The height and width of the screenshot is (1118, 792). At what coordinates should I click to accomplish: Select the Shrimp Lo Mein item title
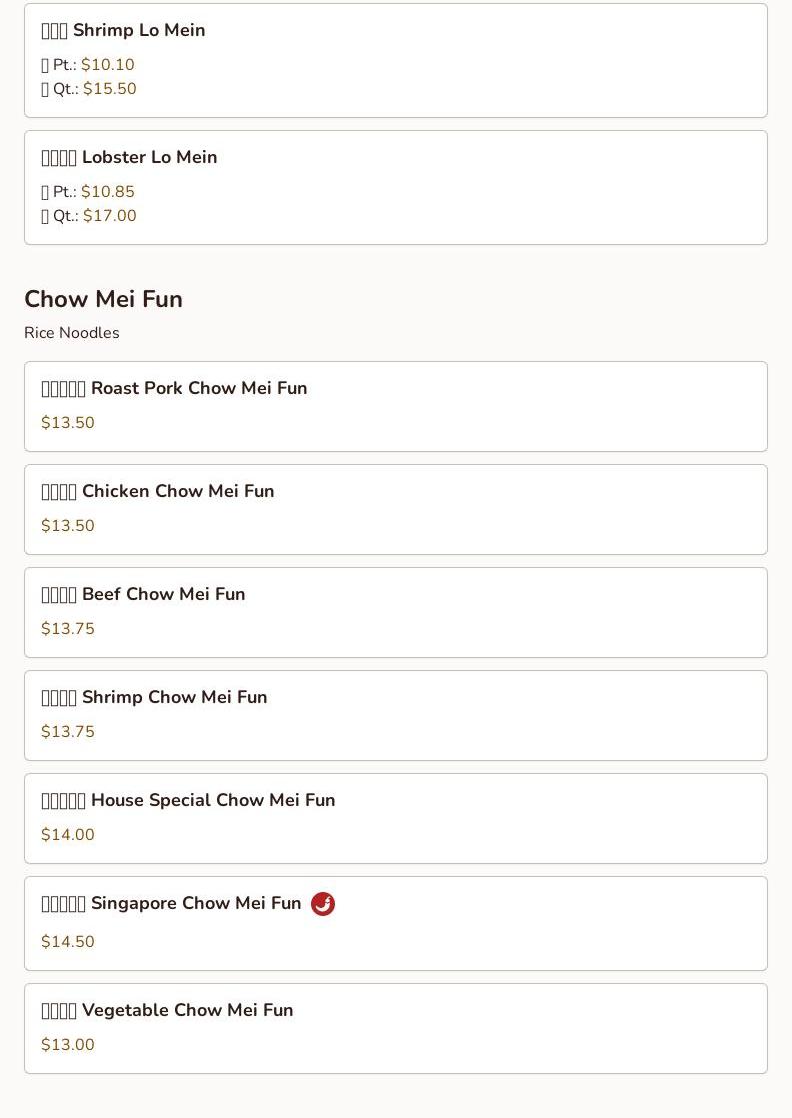[123, 31]
